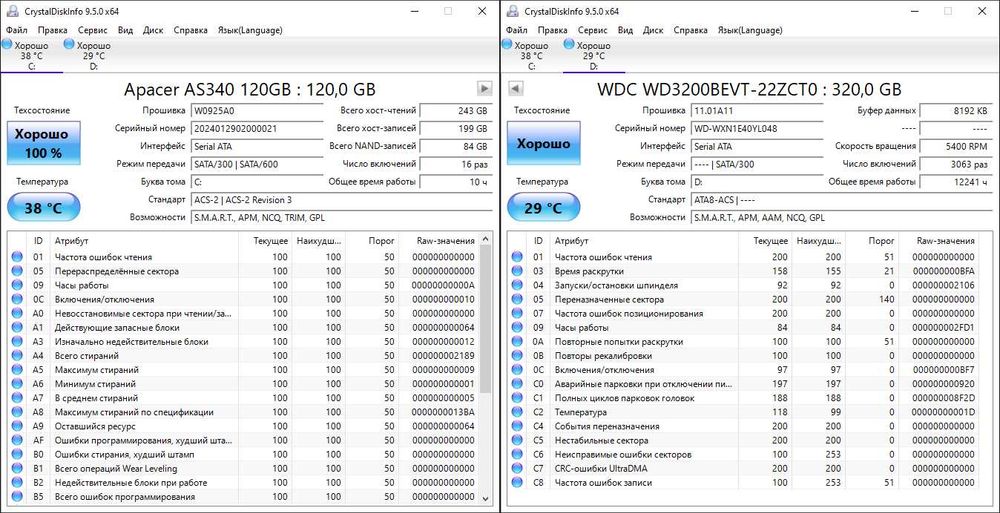
Task: Click ID column header in right window
Action: pos(538,241)
